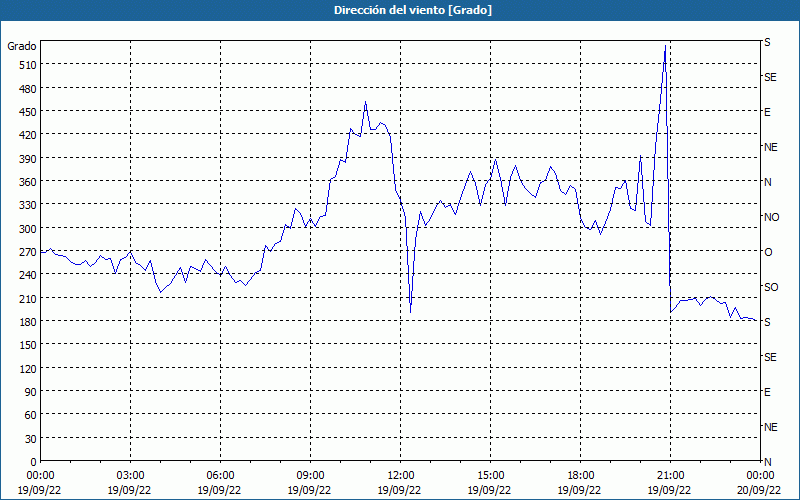Click the line's sharp dip just after 12:00
Viewport: 800px width, 500px height.
(410, 312)
